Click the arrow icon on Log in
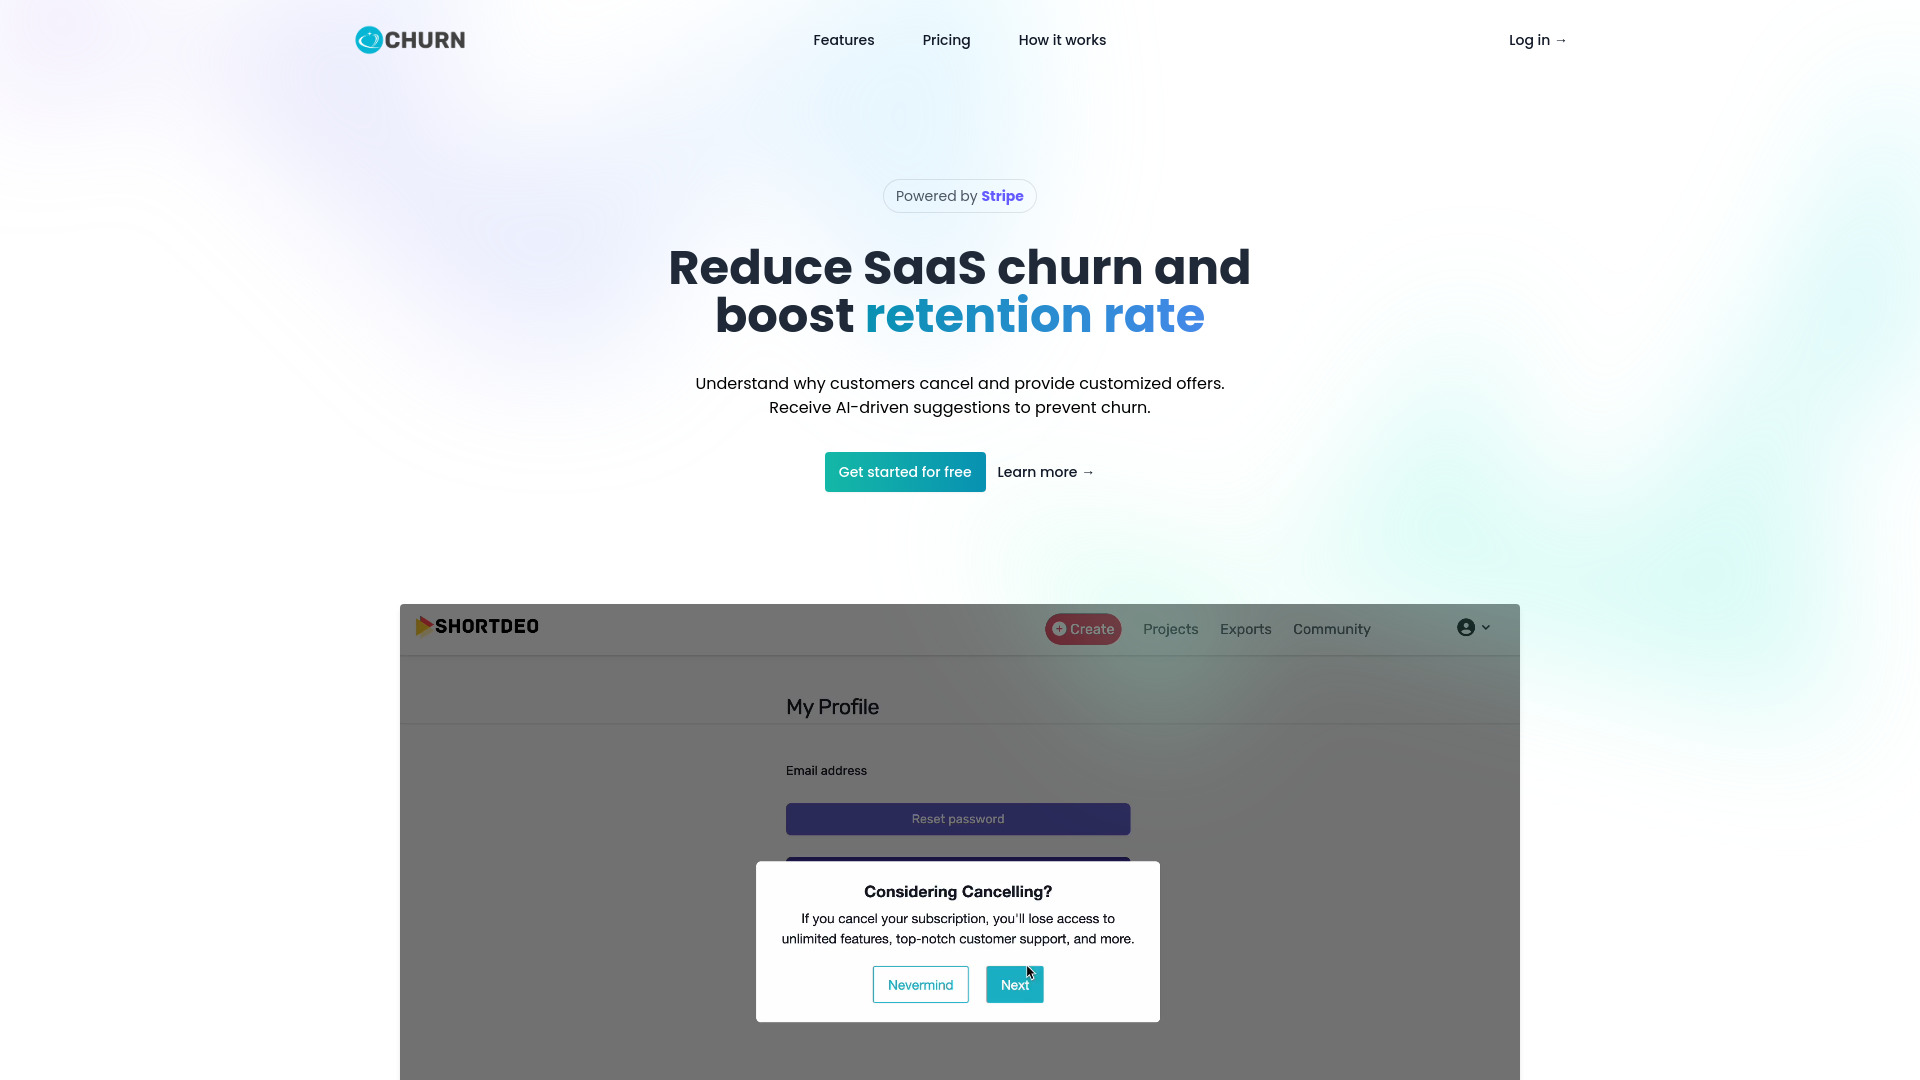This screenshot has width=1920, height=1080. (1563, 40)
